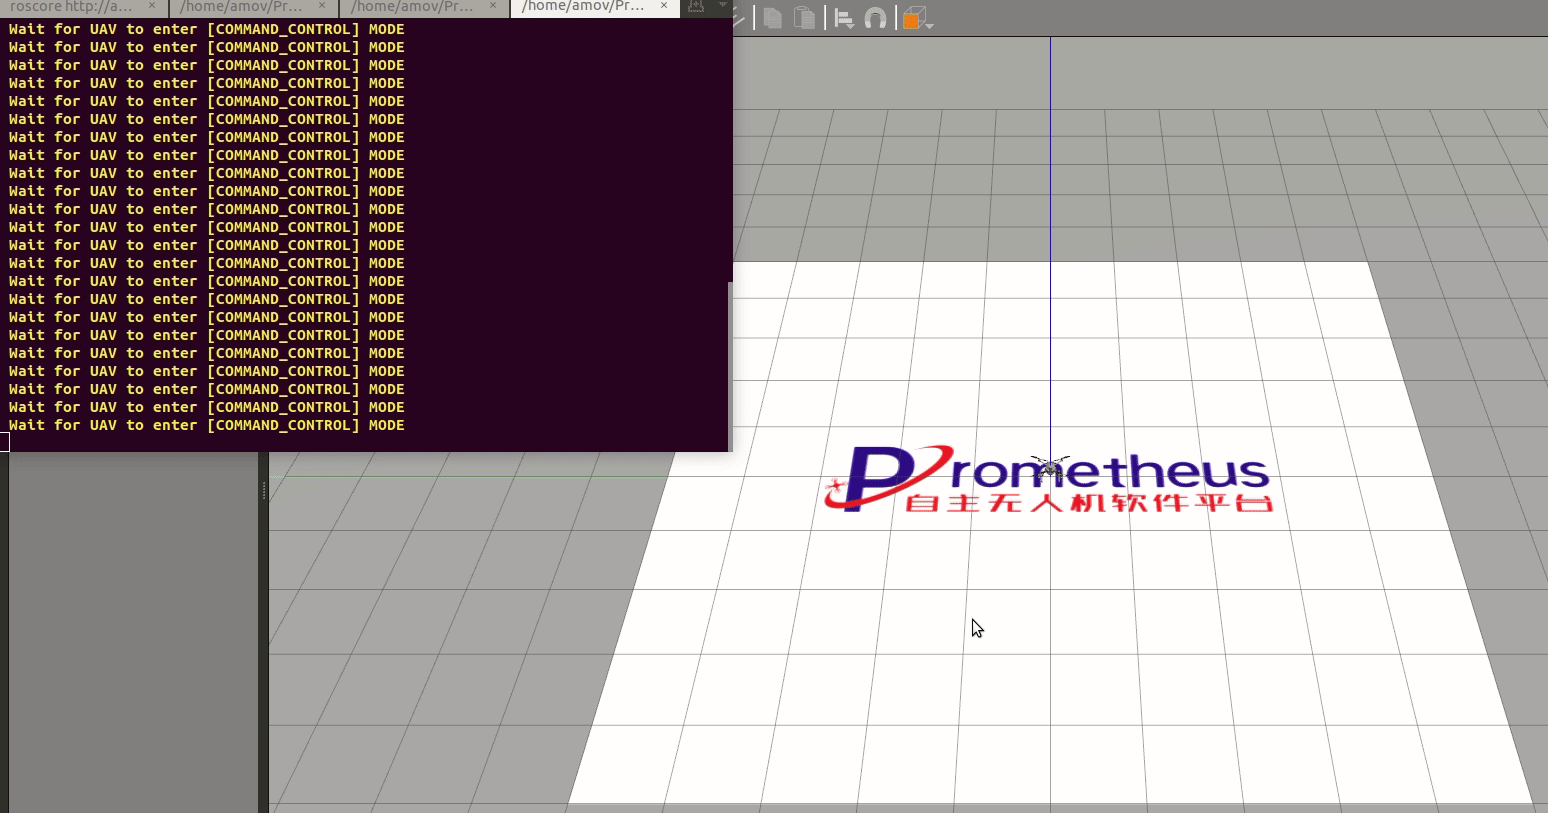Open the terminal tab list dropdown

pos(722,5)
